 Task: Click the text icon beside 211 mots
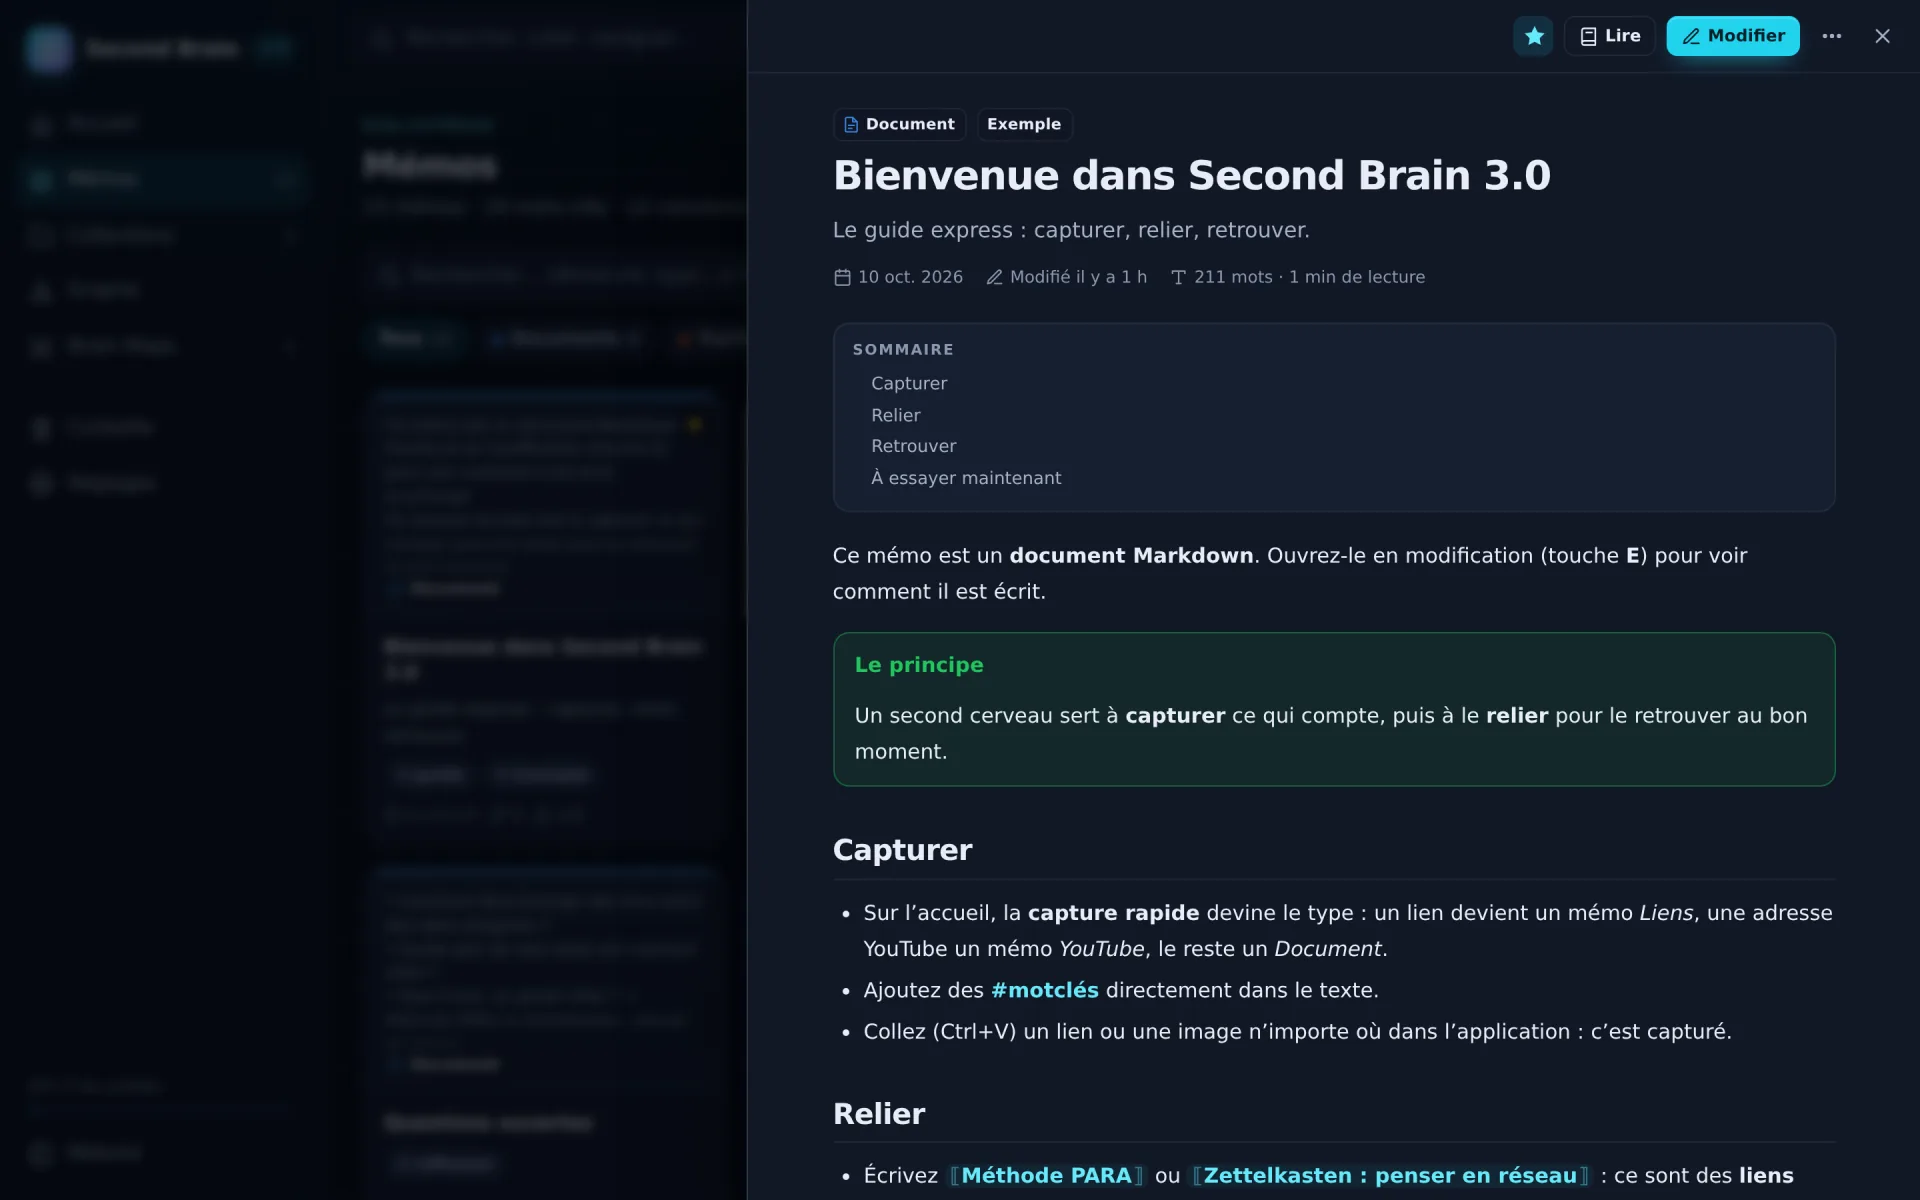[x=1178, y=277]
